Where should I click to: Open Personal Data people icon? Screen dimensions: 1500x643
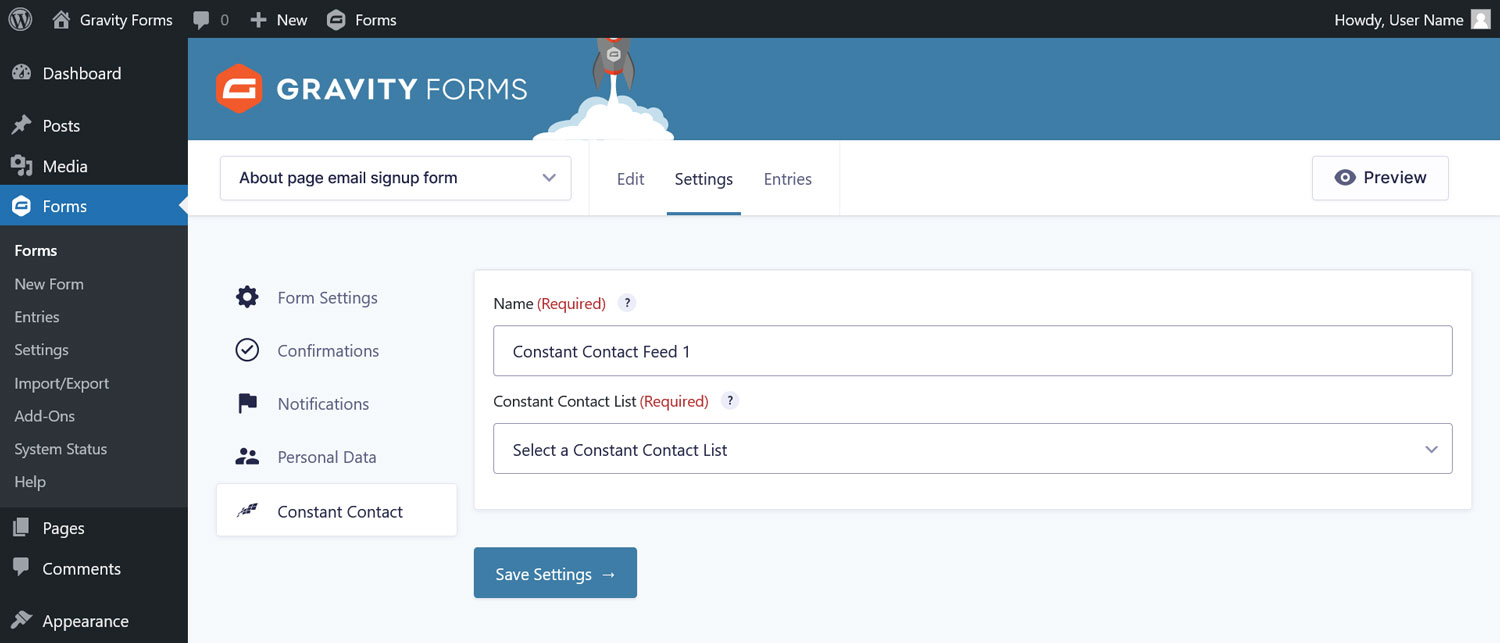coord(247,456)
